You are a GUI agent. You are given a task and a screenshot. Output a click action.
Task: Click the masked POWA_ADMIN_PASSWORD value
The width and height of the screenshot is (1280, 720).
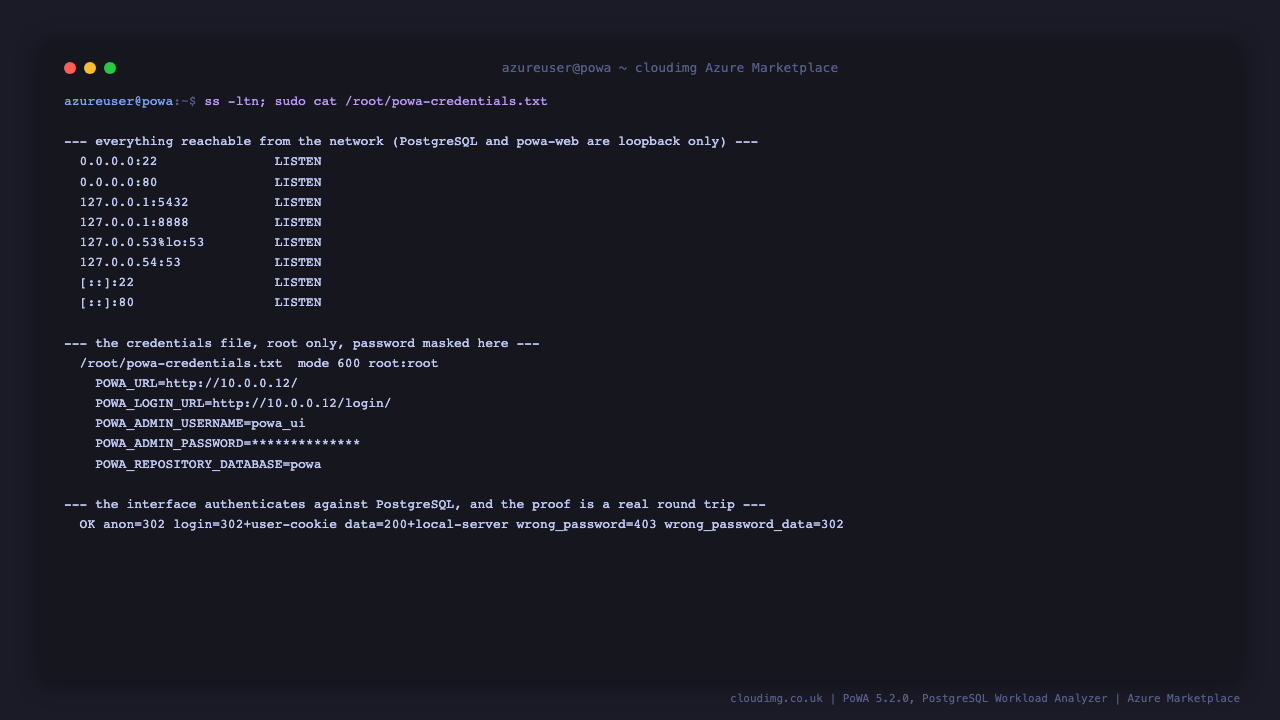(305, 443)
